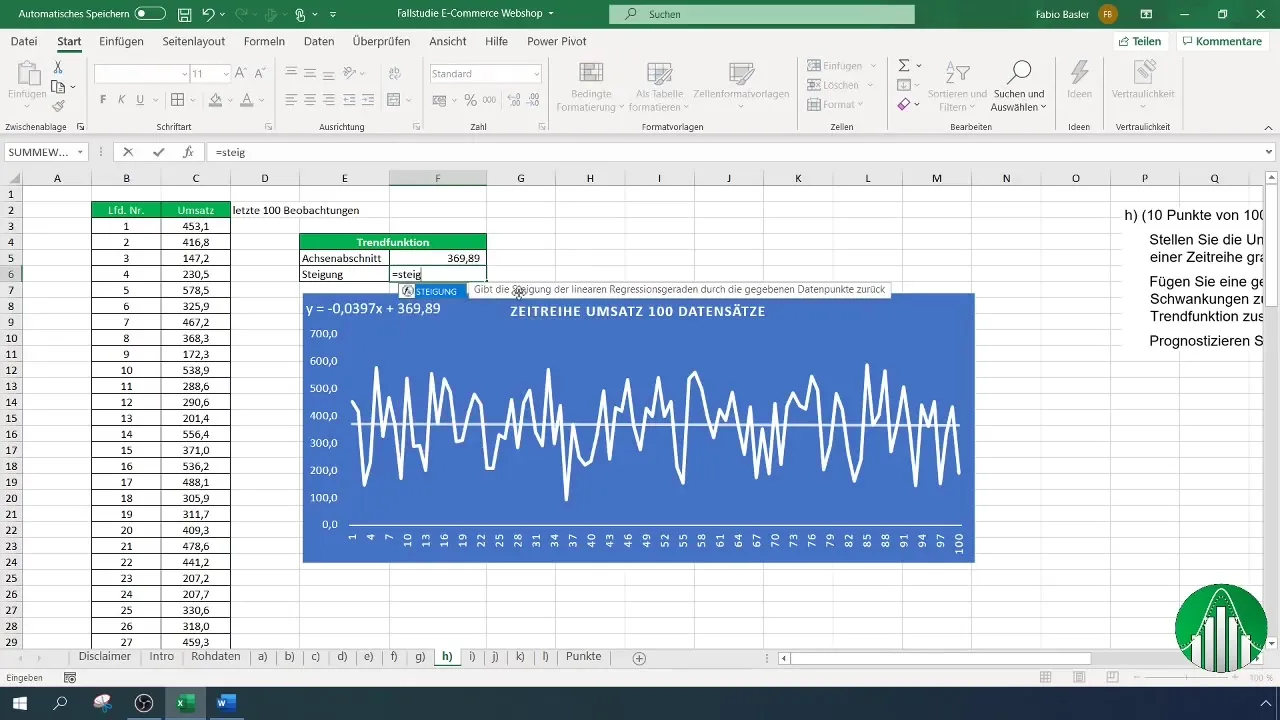Viewport: 1280px width, 720px height.
Task: Click the Suchen search box
Action: click(x=762, y=15)
